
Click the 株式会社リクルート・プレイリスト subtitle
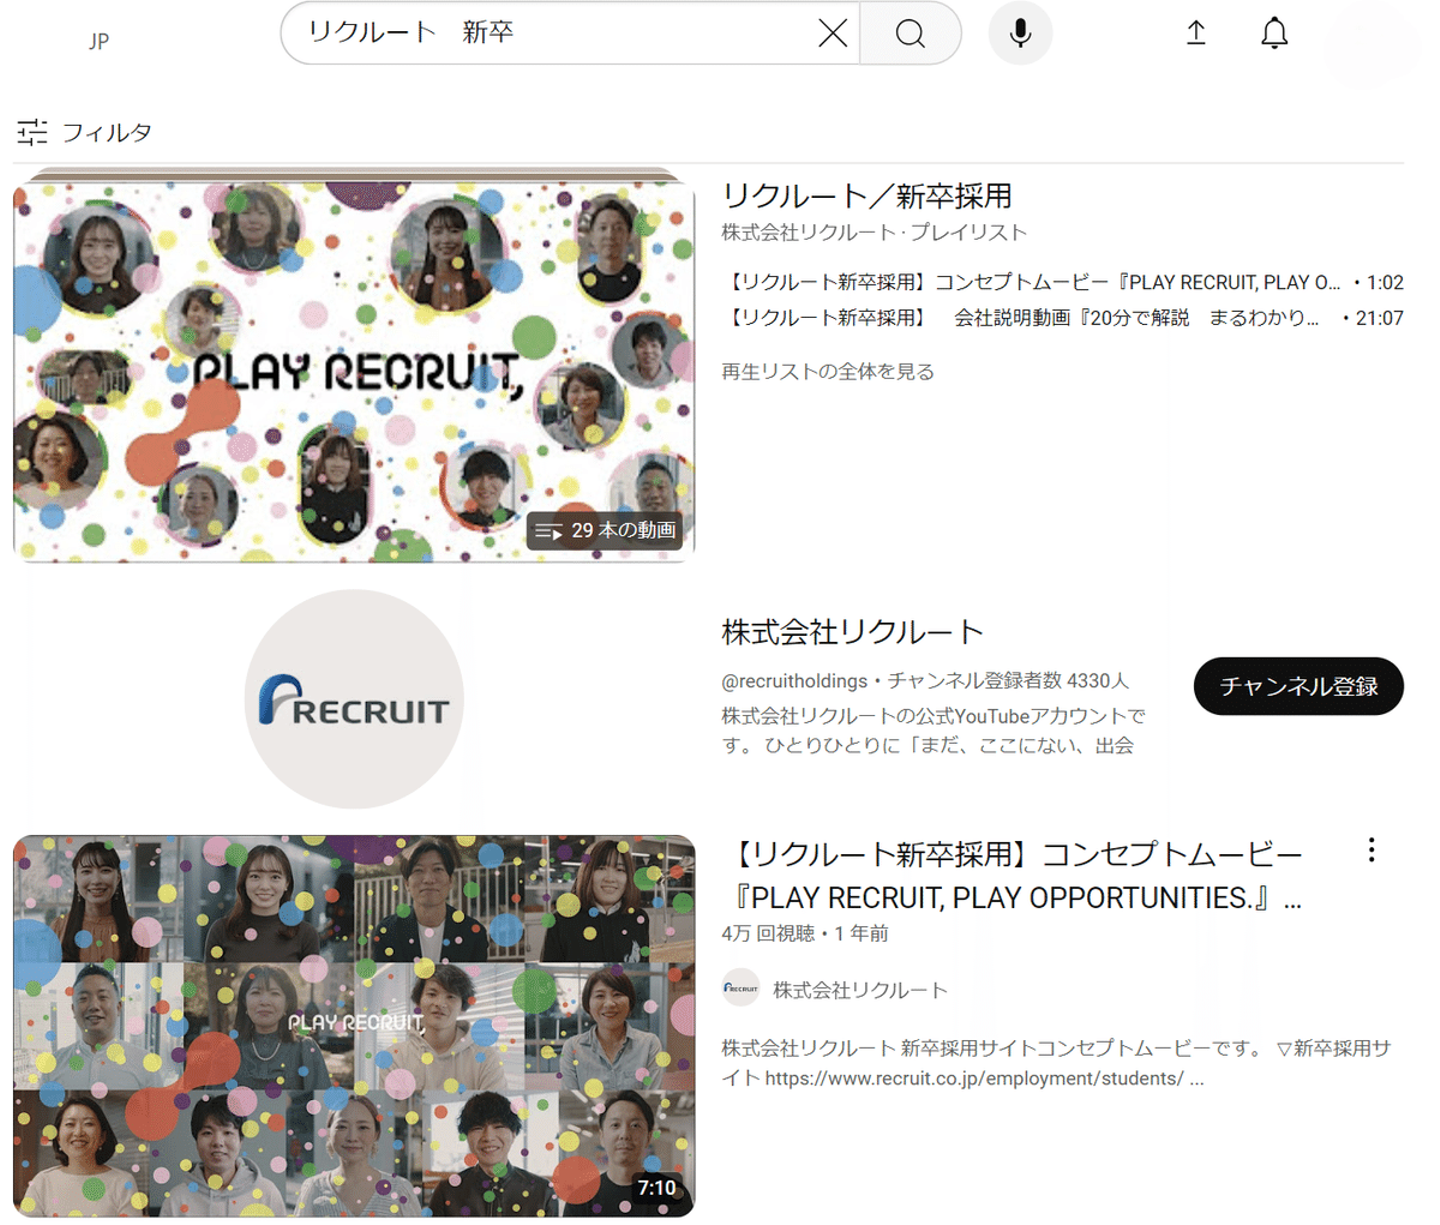[x=874, y=233]
